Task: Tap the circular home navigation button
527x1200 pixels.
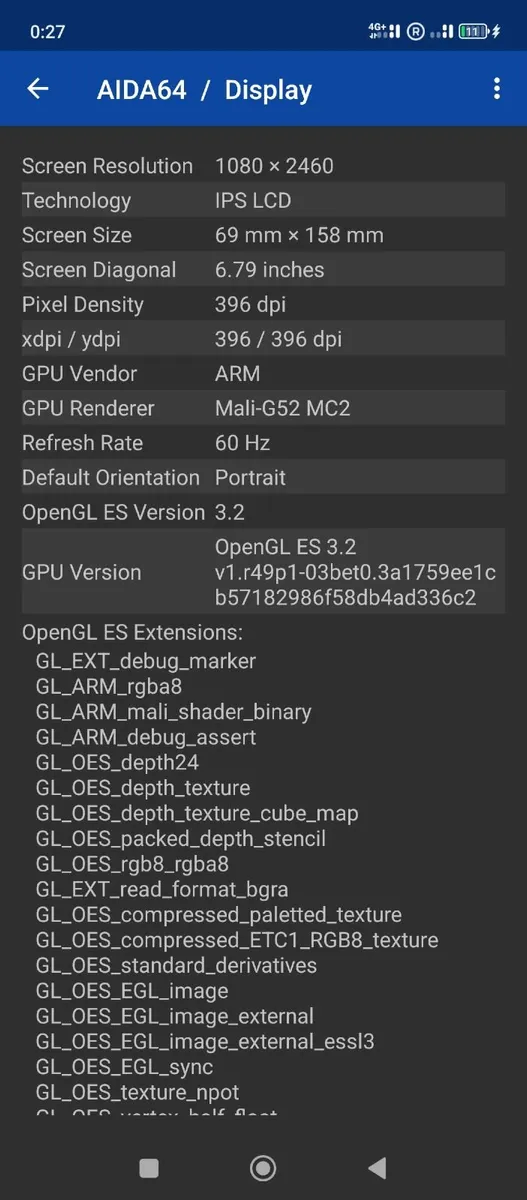Action: click(263, 1167)
